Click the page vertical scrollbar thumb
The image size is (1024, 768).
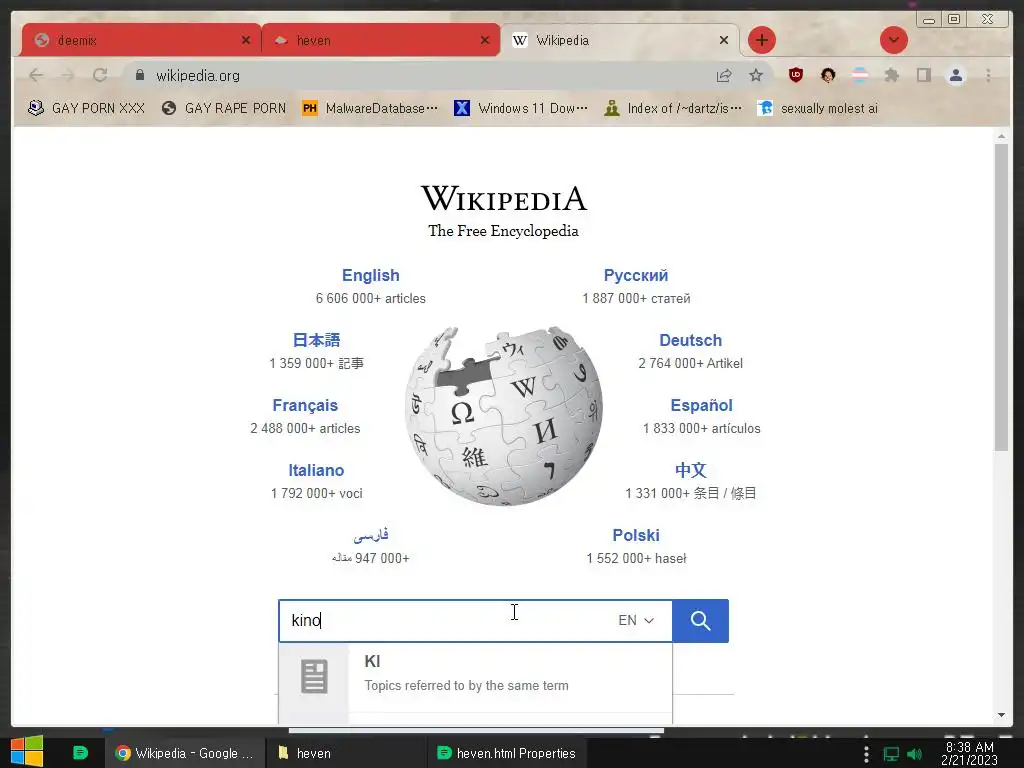[1001, 297]
